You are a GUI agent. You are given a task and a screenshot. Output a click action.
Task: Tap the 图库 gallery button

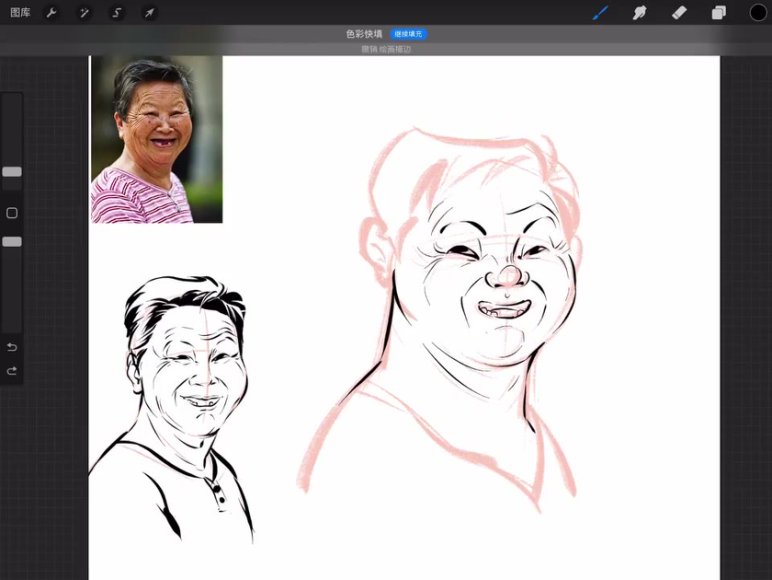(20, 13)
